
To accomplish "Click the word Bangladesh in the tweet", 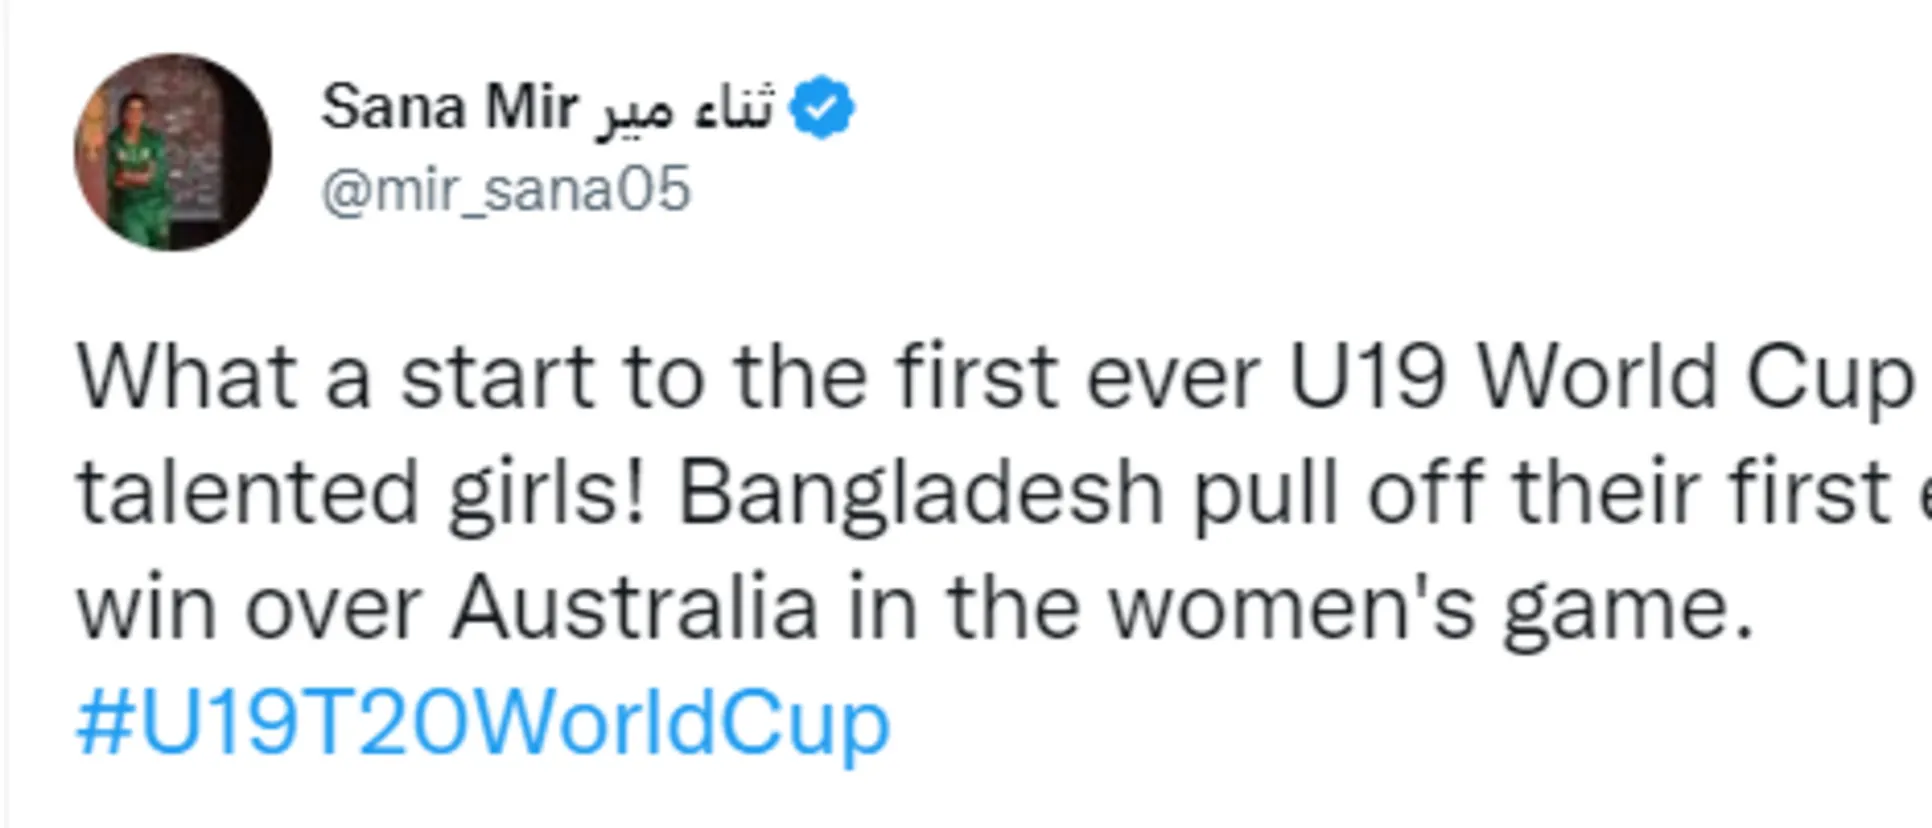I will click(x=921, y=493).
